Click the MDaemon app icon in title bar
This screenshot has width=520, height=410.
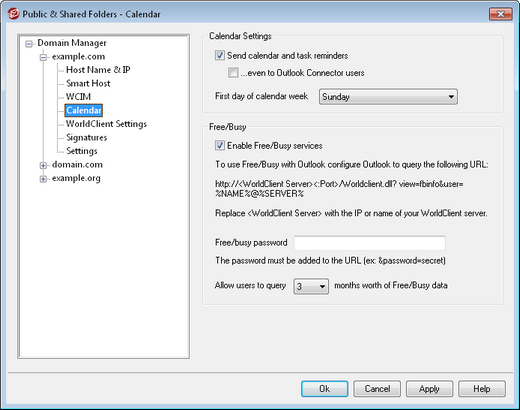coord(13,14)
